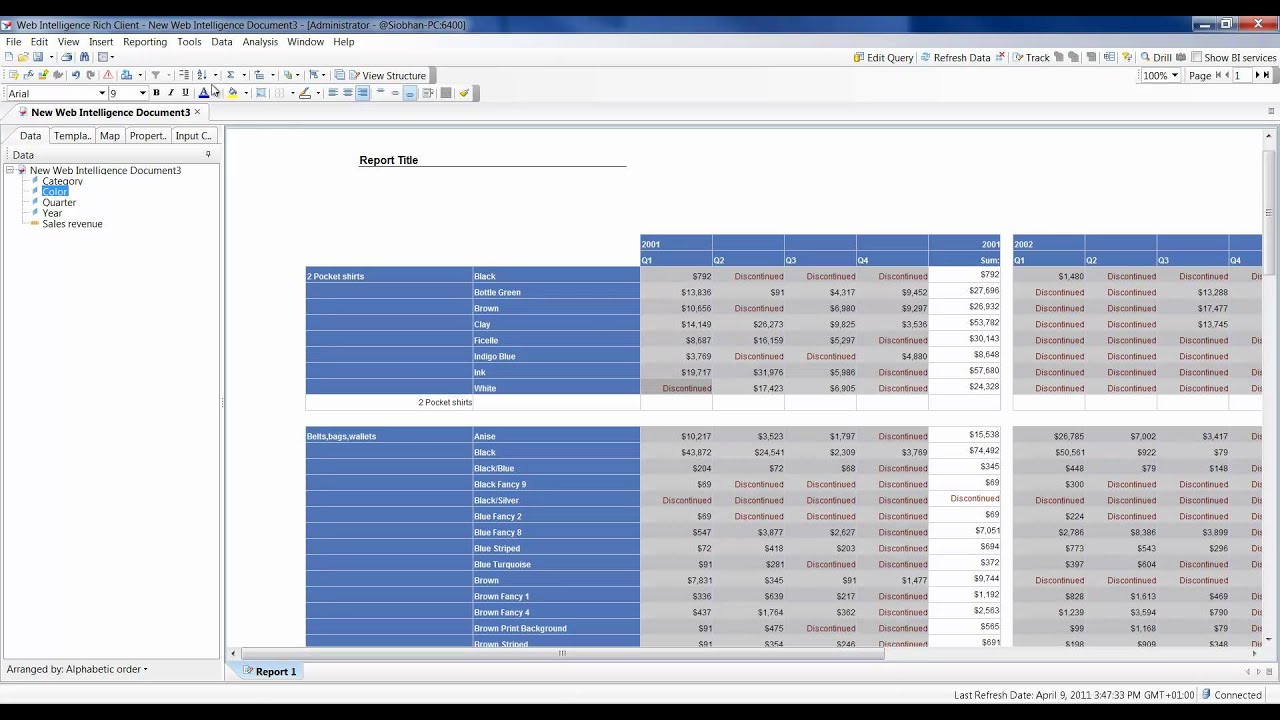Open the dropdown arrow next to the Sum icon
This screenshot has height=720, width=1280.
pyautogui.click(x=243, y=75)
